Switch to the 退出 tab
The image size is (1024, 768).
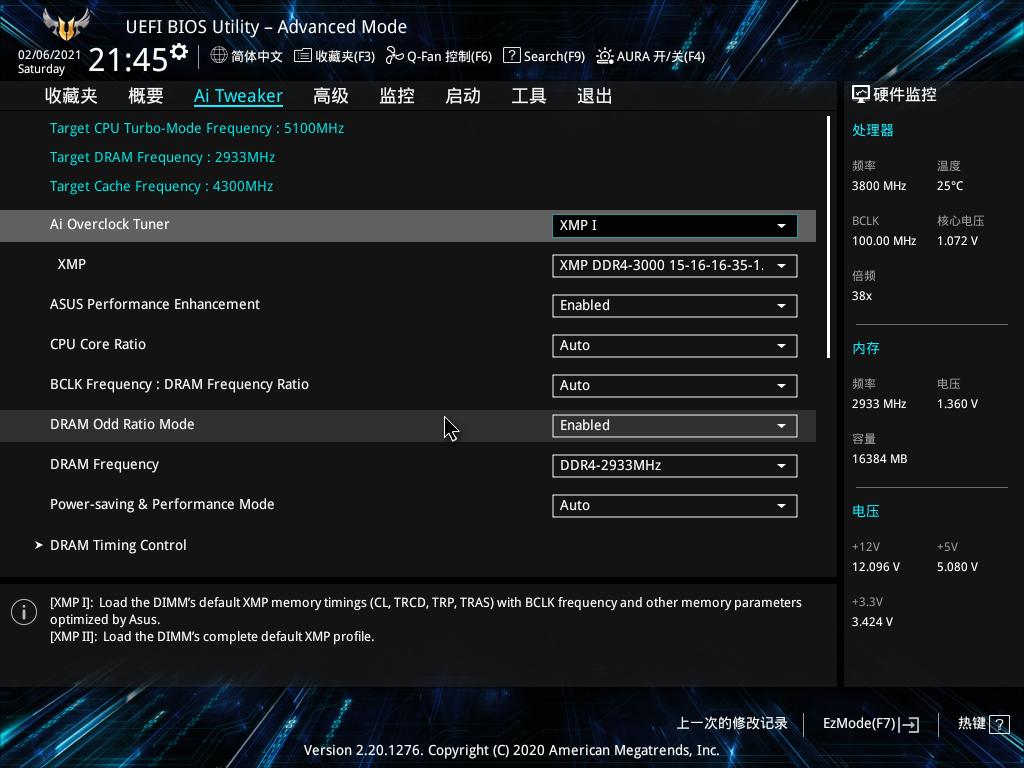(x=595, y=96)
